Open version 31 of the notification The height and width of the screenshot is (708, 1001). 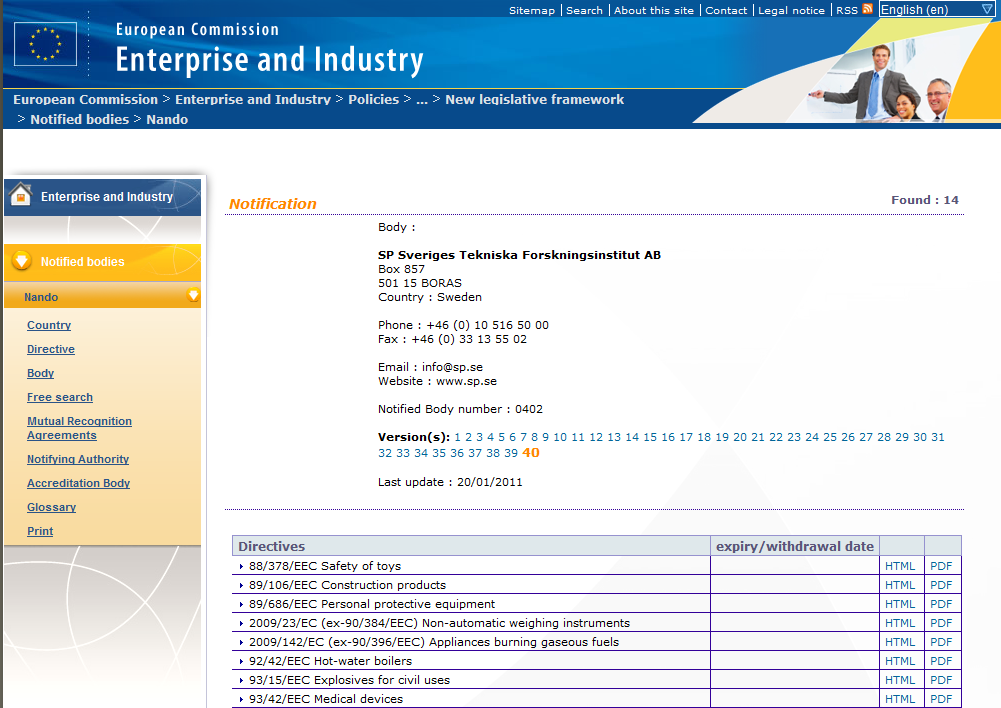pyautogui.click(x=938, y=437)
